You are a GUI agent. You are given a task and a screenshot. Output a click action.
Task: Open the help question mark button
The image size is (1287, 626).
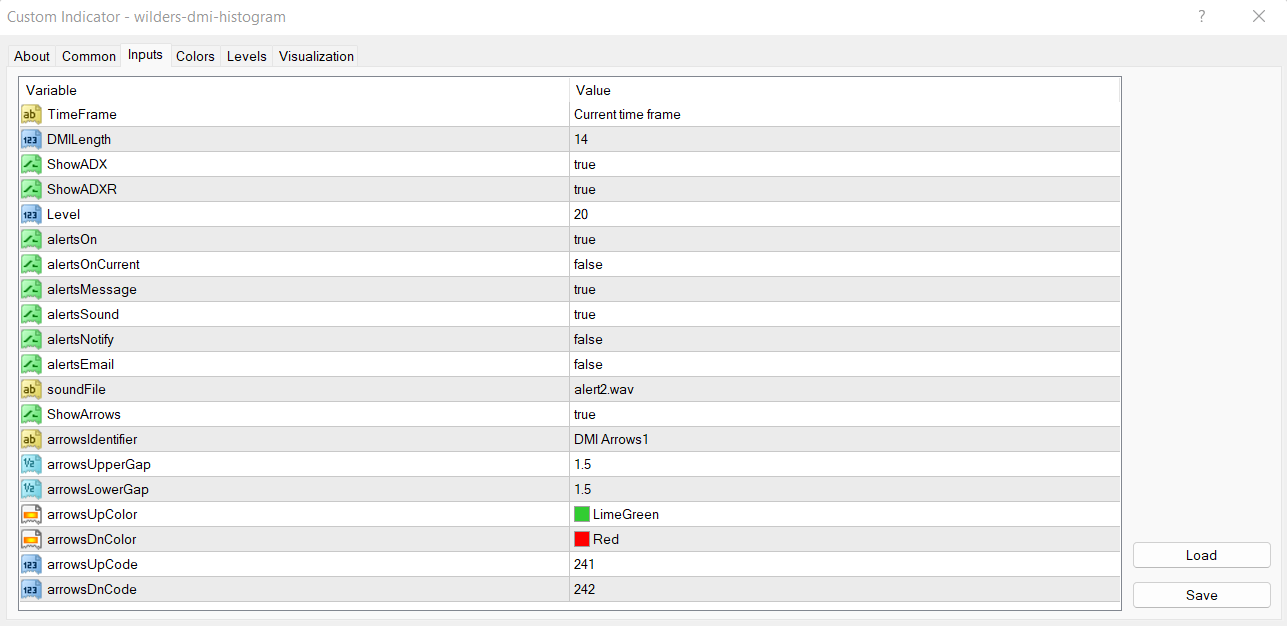click(x=1201, y=17)
